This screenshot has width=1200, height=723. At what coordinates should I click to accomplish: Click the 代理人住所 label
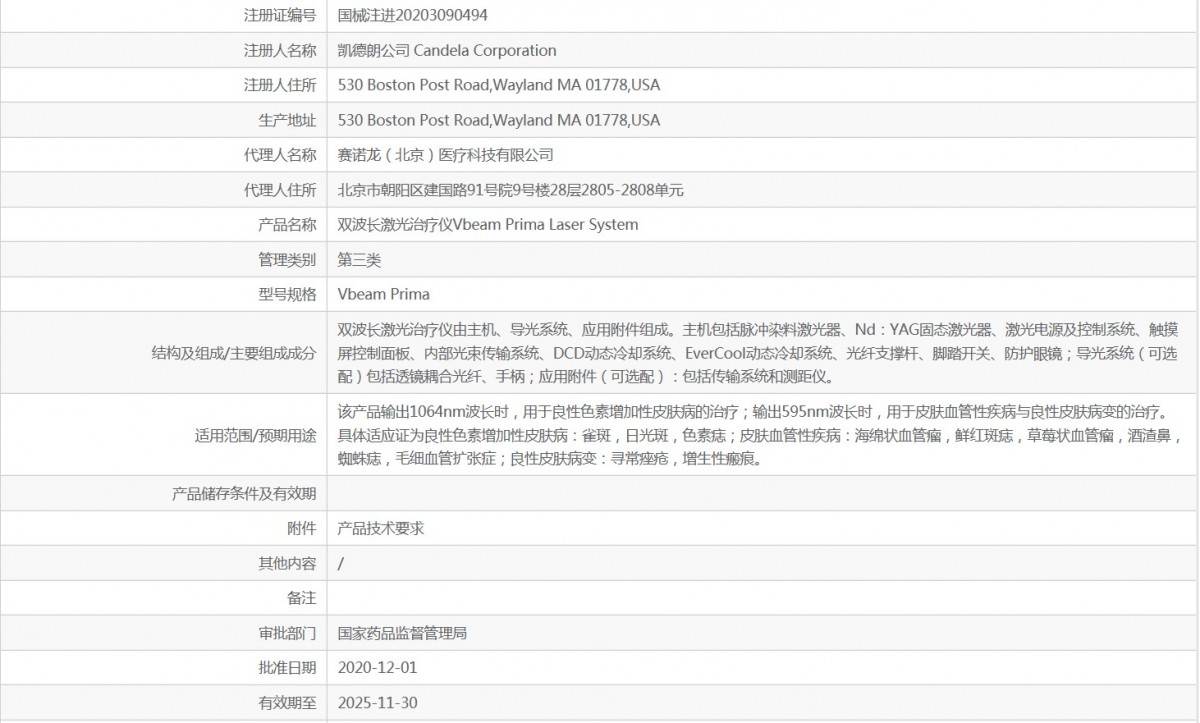coord(280,190)
